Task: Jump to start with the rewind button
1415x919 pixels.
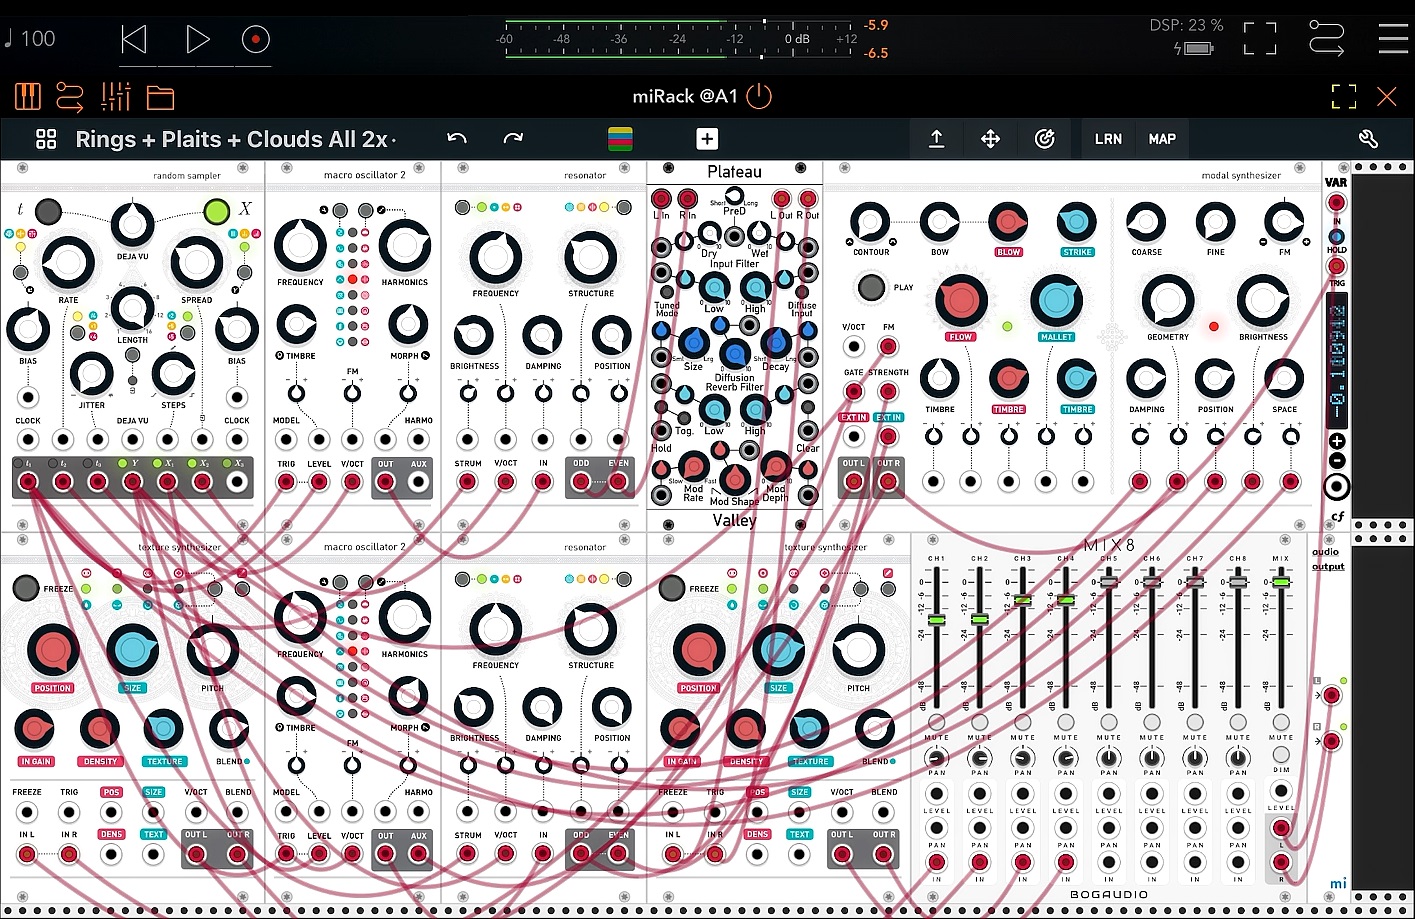Action: (134, 39)
